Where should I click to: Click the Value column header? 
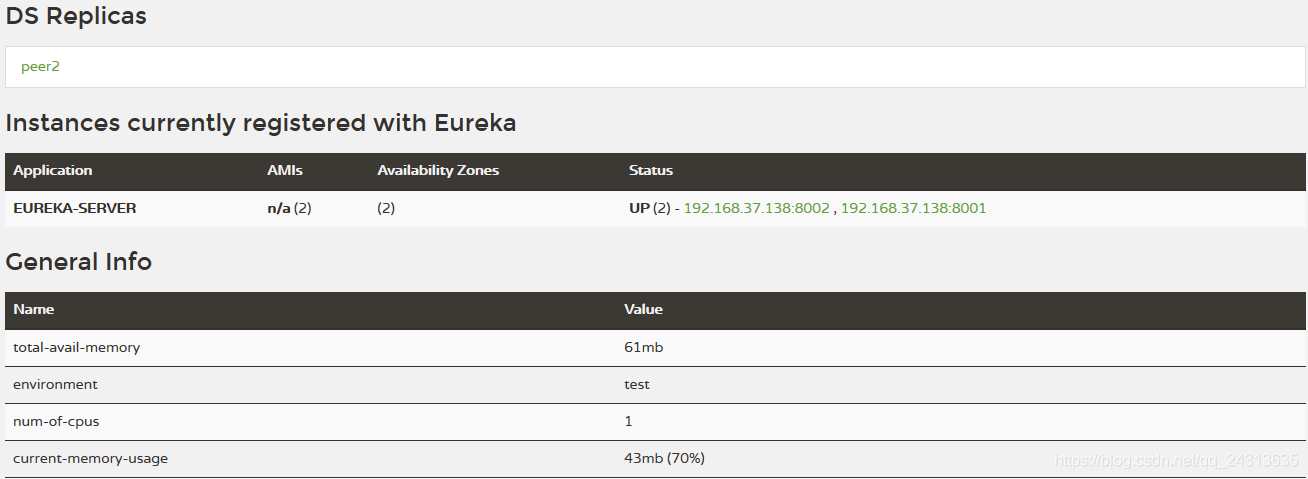pyautogui.click(x=643, y=310)
